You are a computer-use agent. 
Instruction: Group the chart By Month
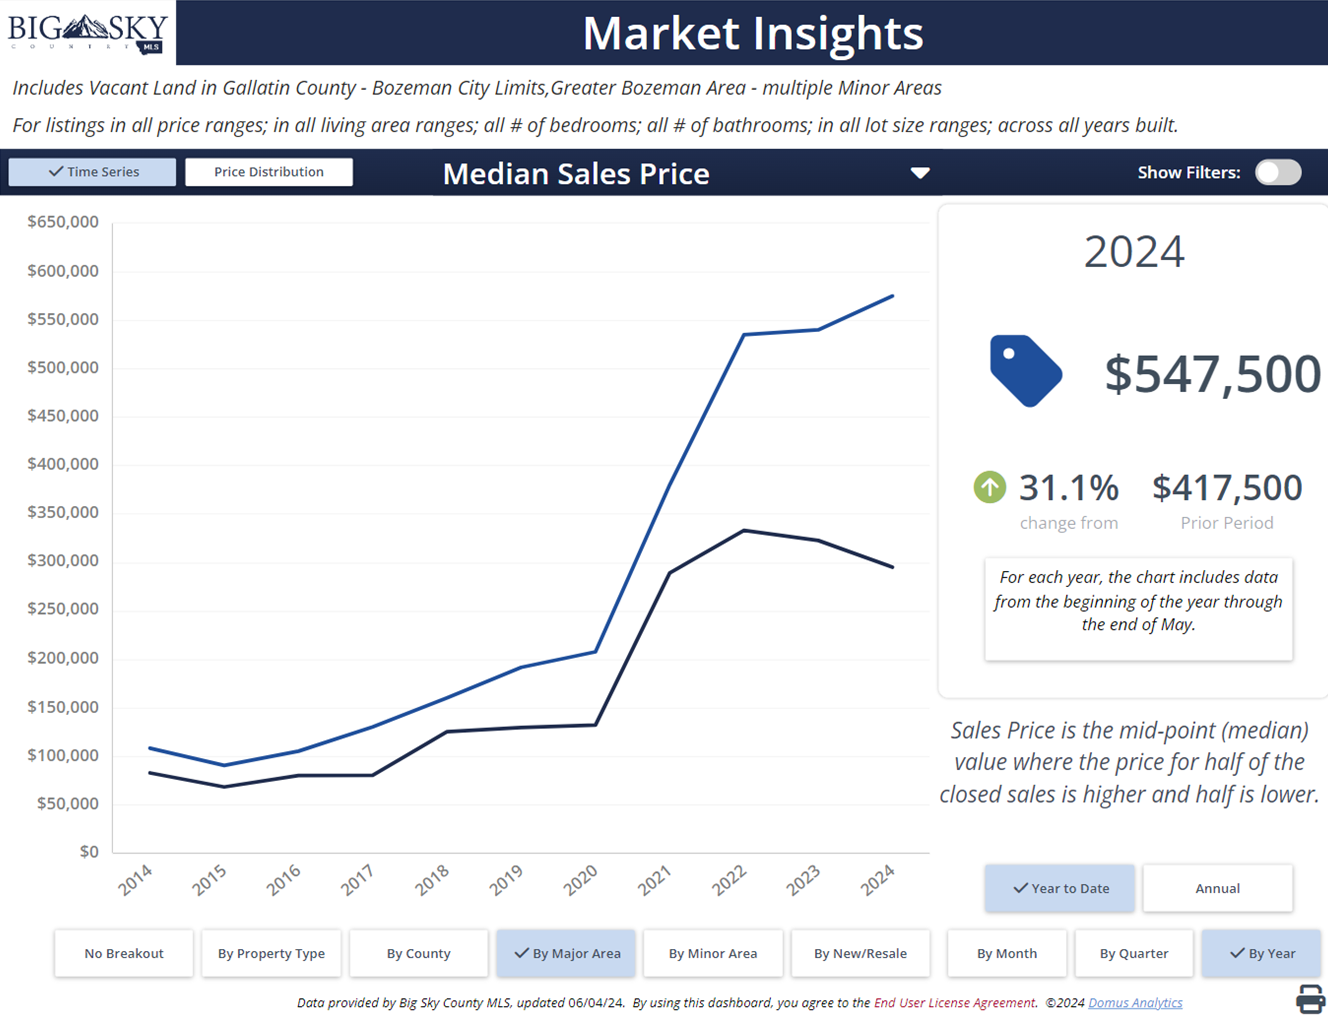point(1006,953)
